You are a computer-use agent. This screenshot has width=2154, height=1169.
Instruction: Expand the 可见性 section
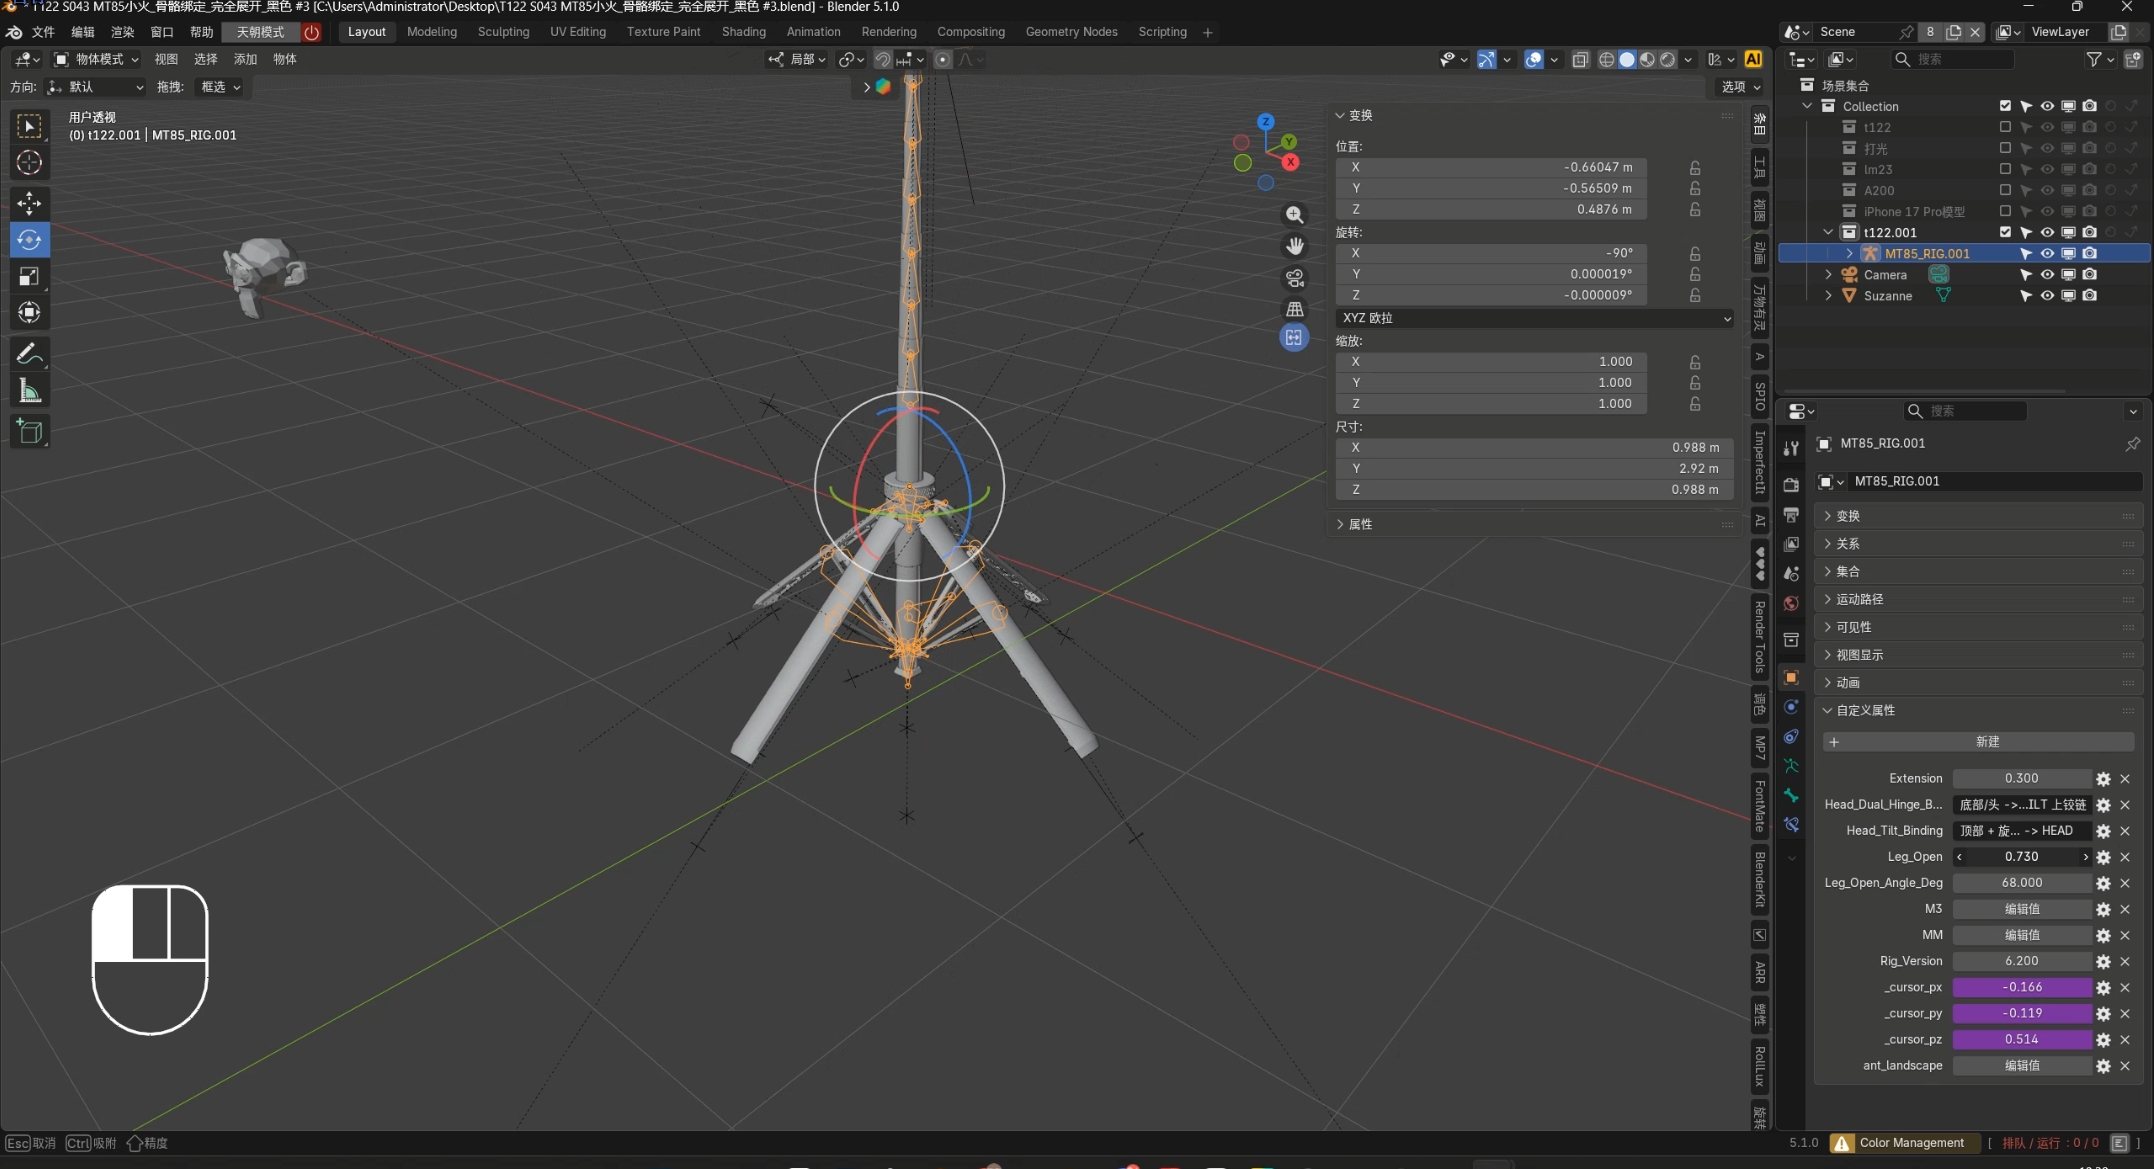coord(1853,627)
